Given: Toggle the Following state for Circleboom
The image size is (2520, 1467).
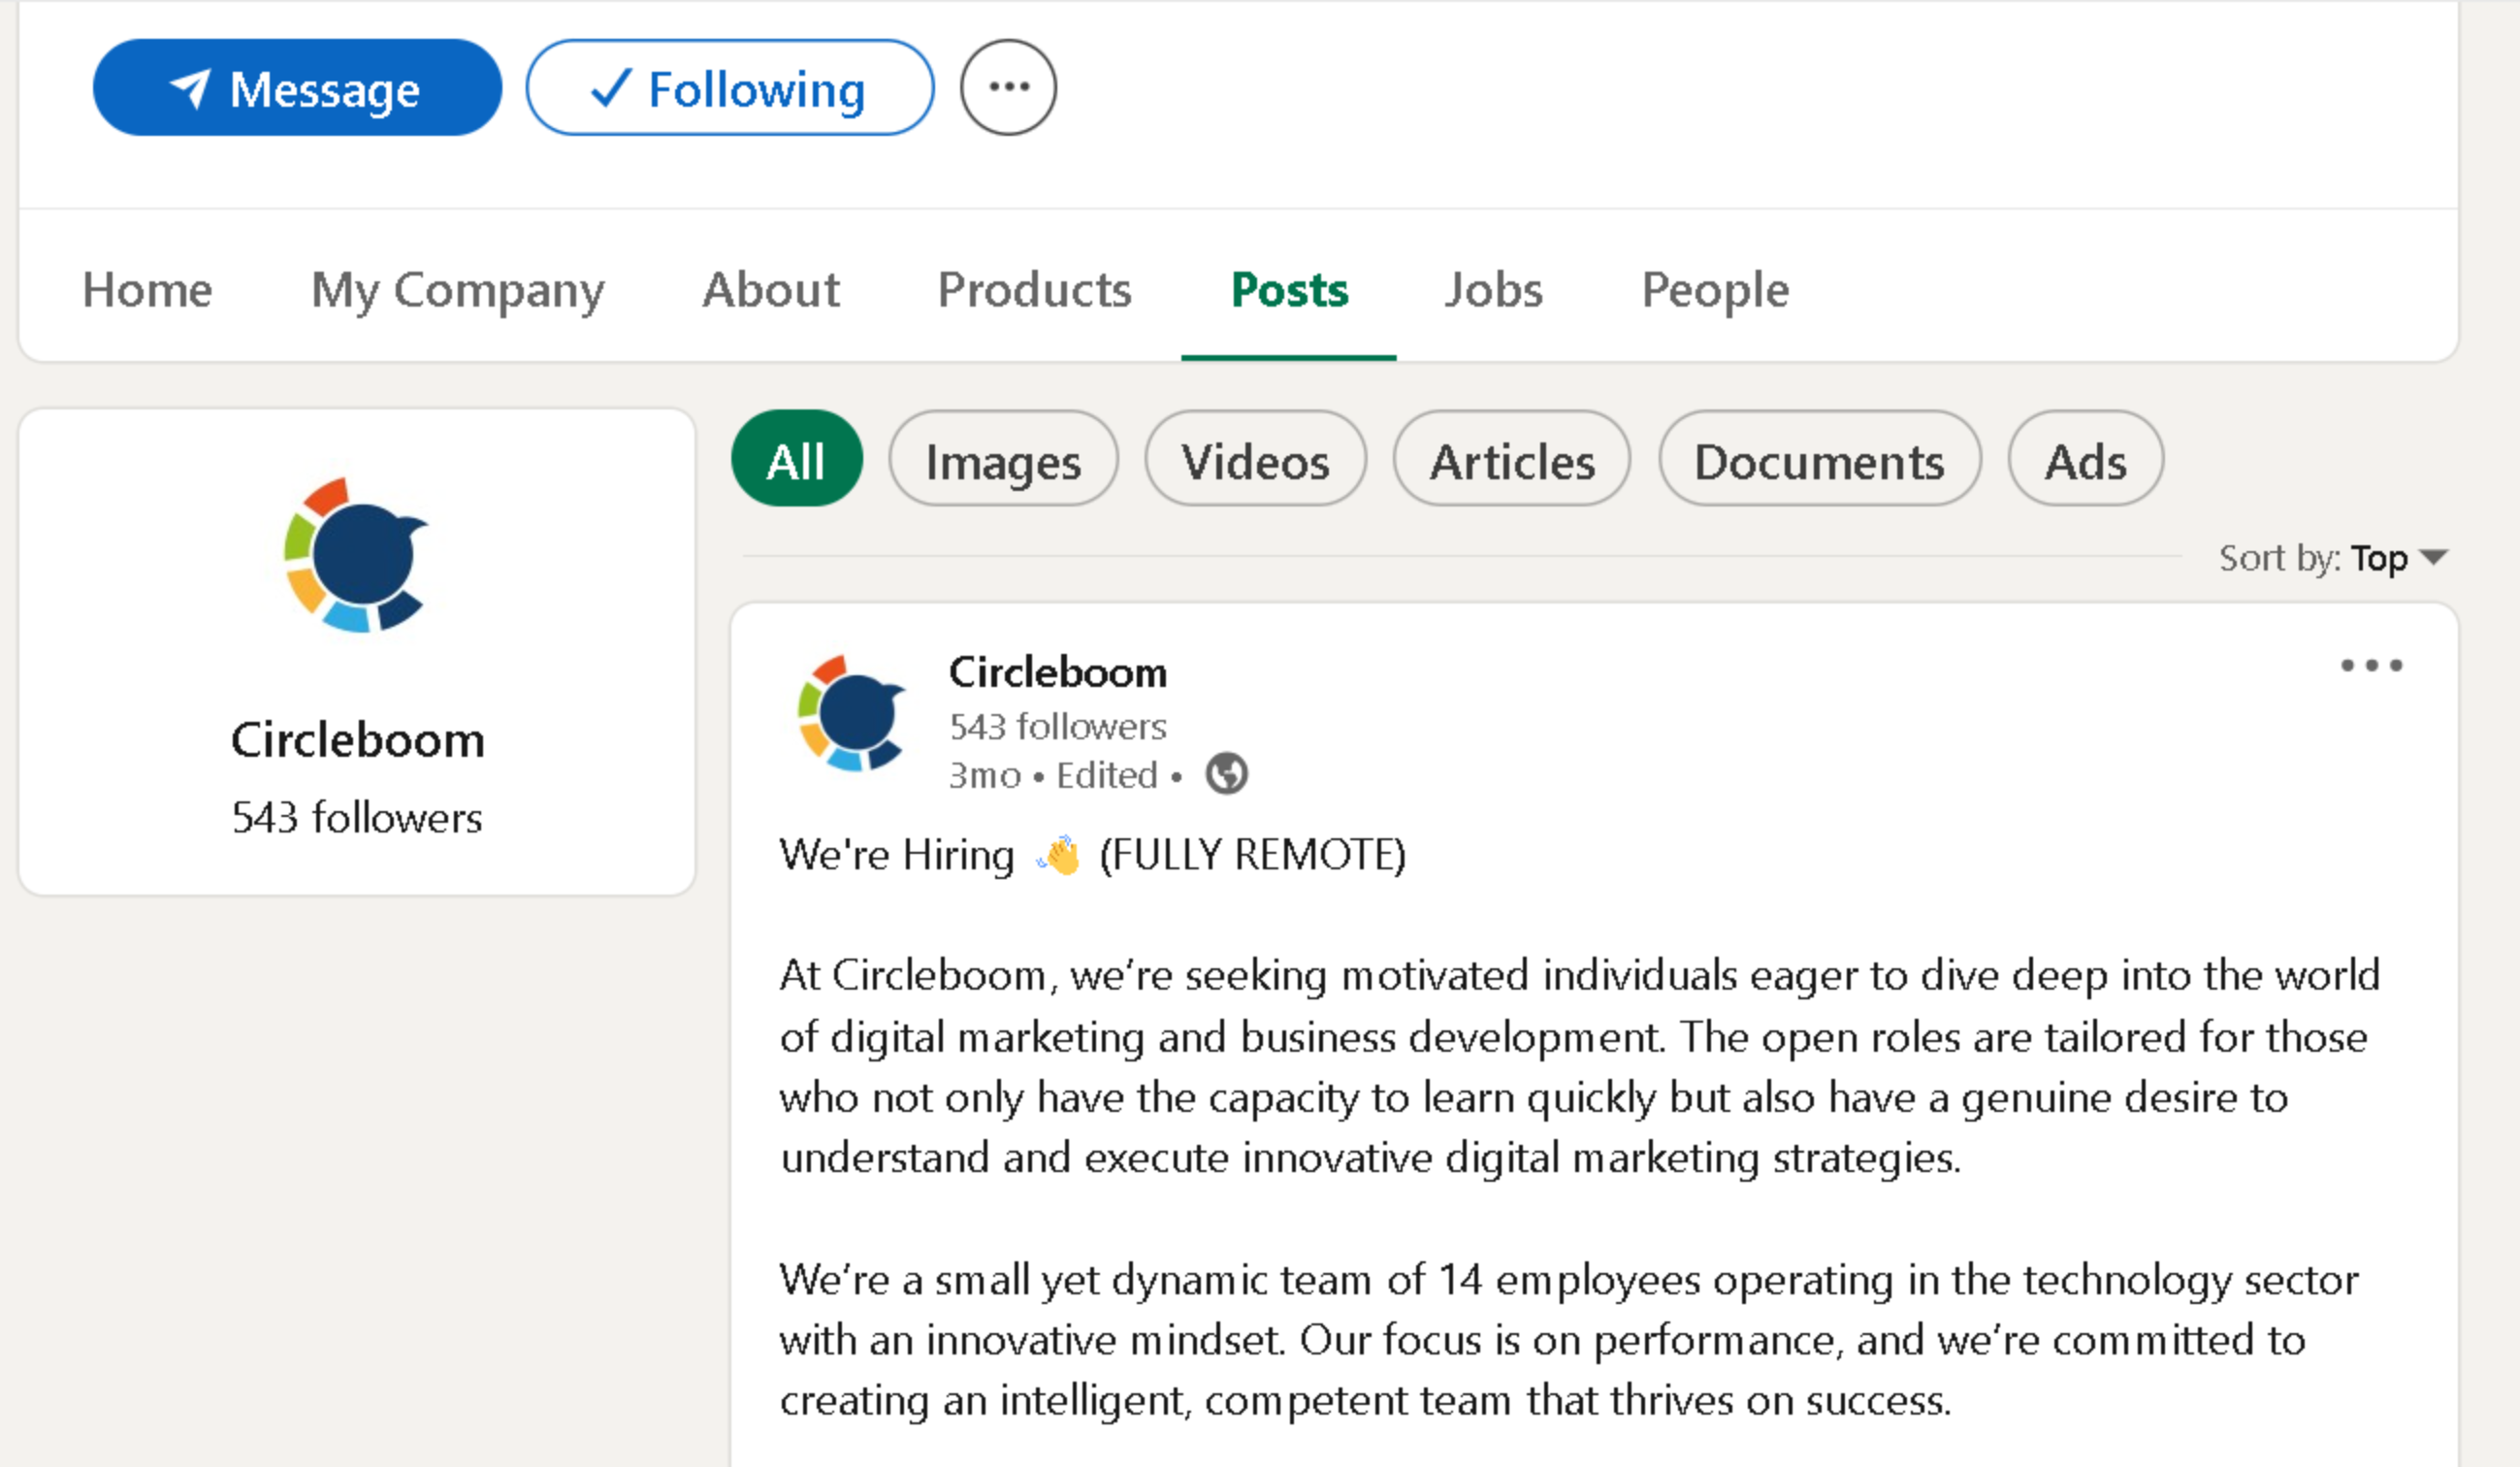Looking at the screenshot, I should (730, 88).
